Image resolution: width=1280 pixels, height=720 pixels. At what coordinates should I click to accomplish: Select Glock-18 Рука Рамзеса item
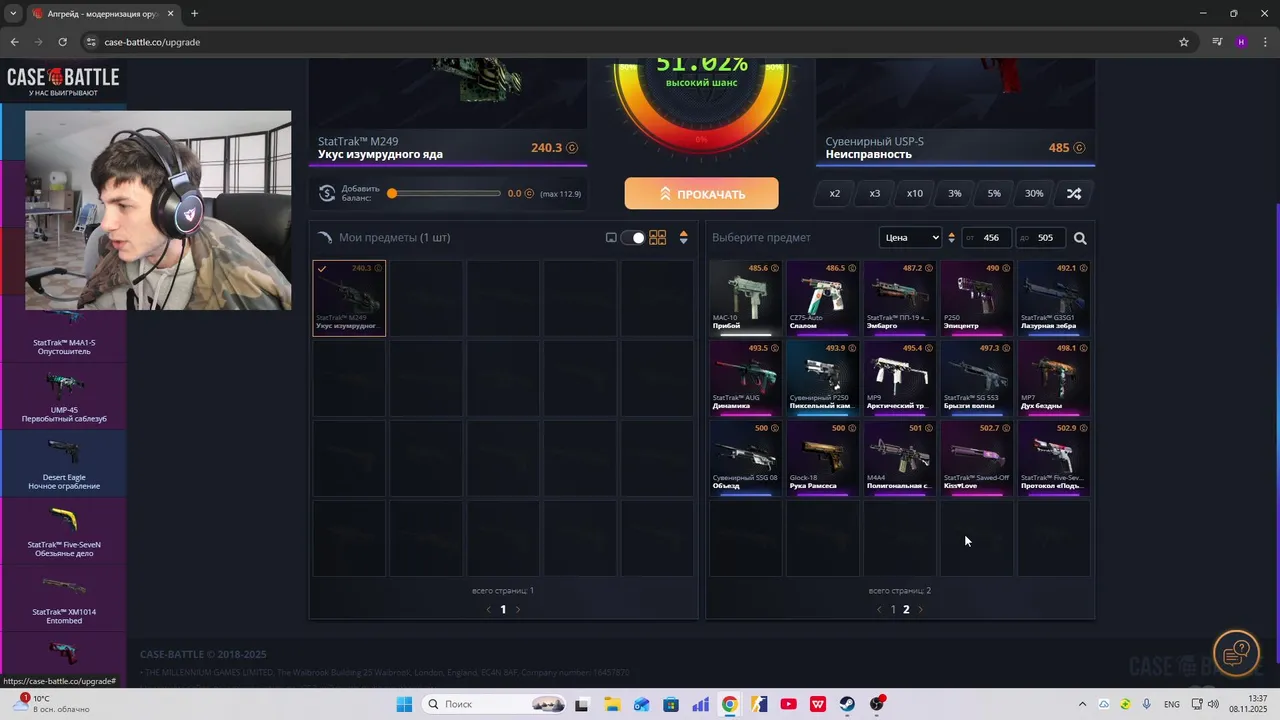[822, 458]
